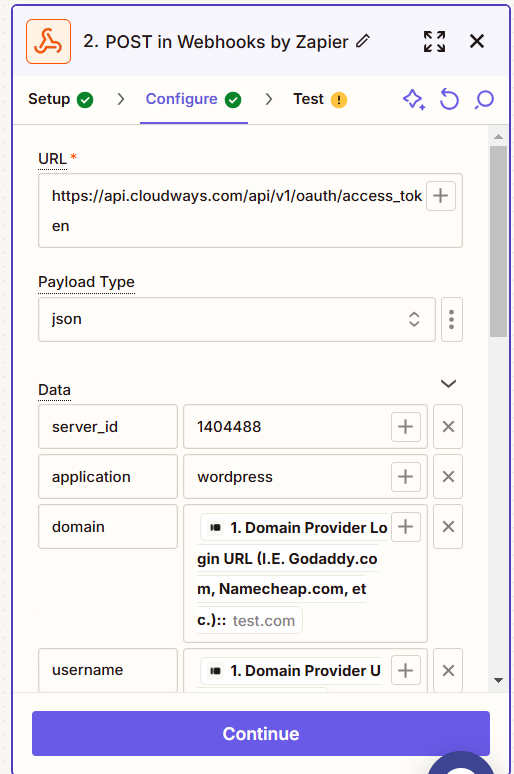514x774 pixels.
Task: Open the AI sparkle assistant icon
Action: coord(414,100)
